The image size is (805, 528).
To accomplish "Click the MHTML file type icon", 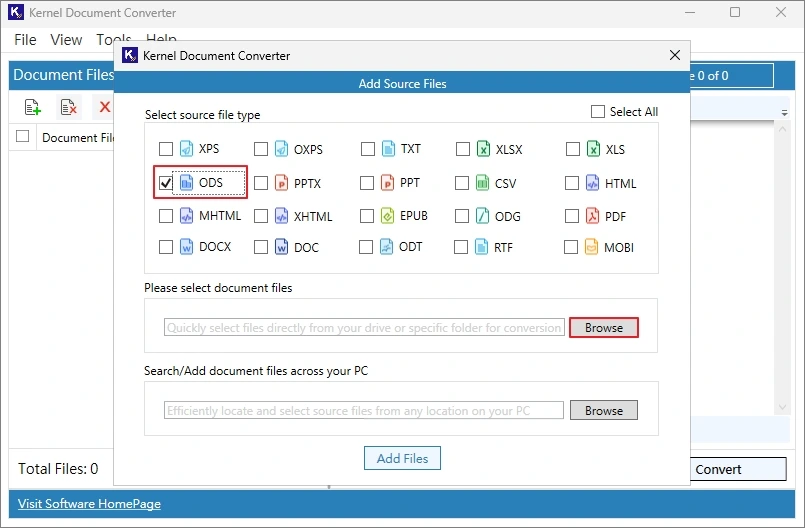I will tap(186, 216).
